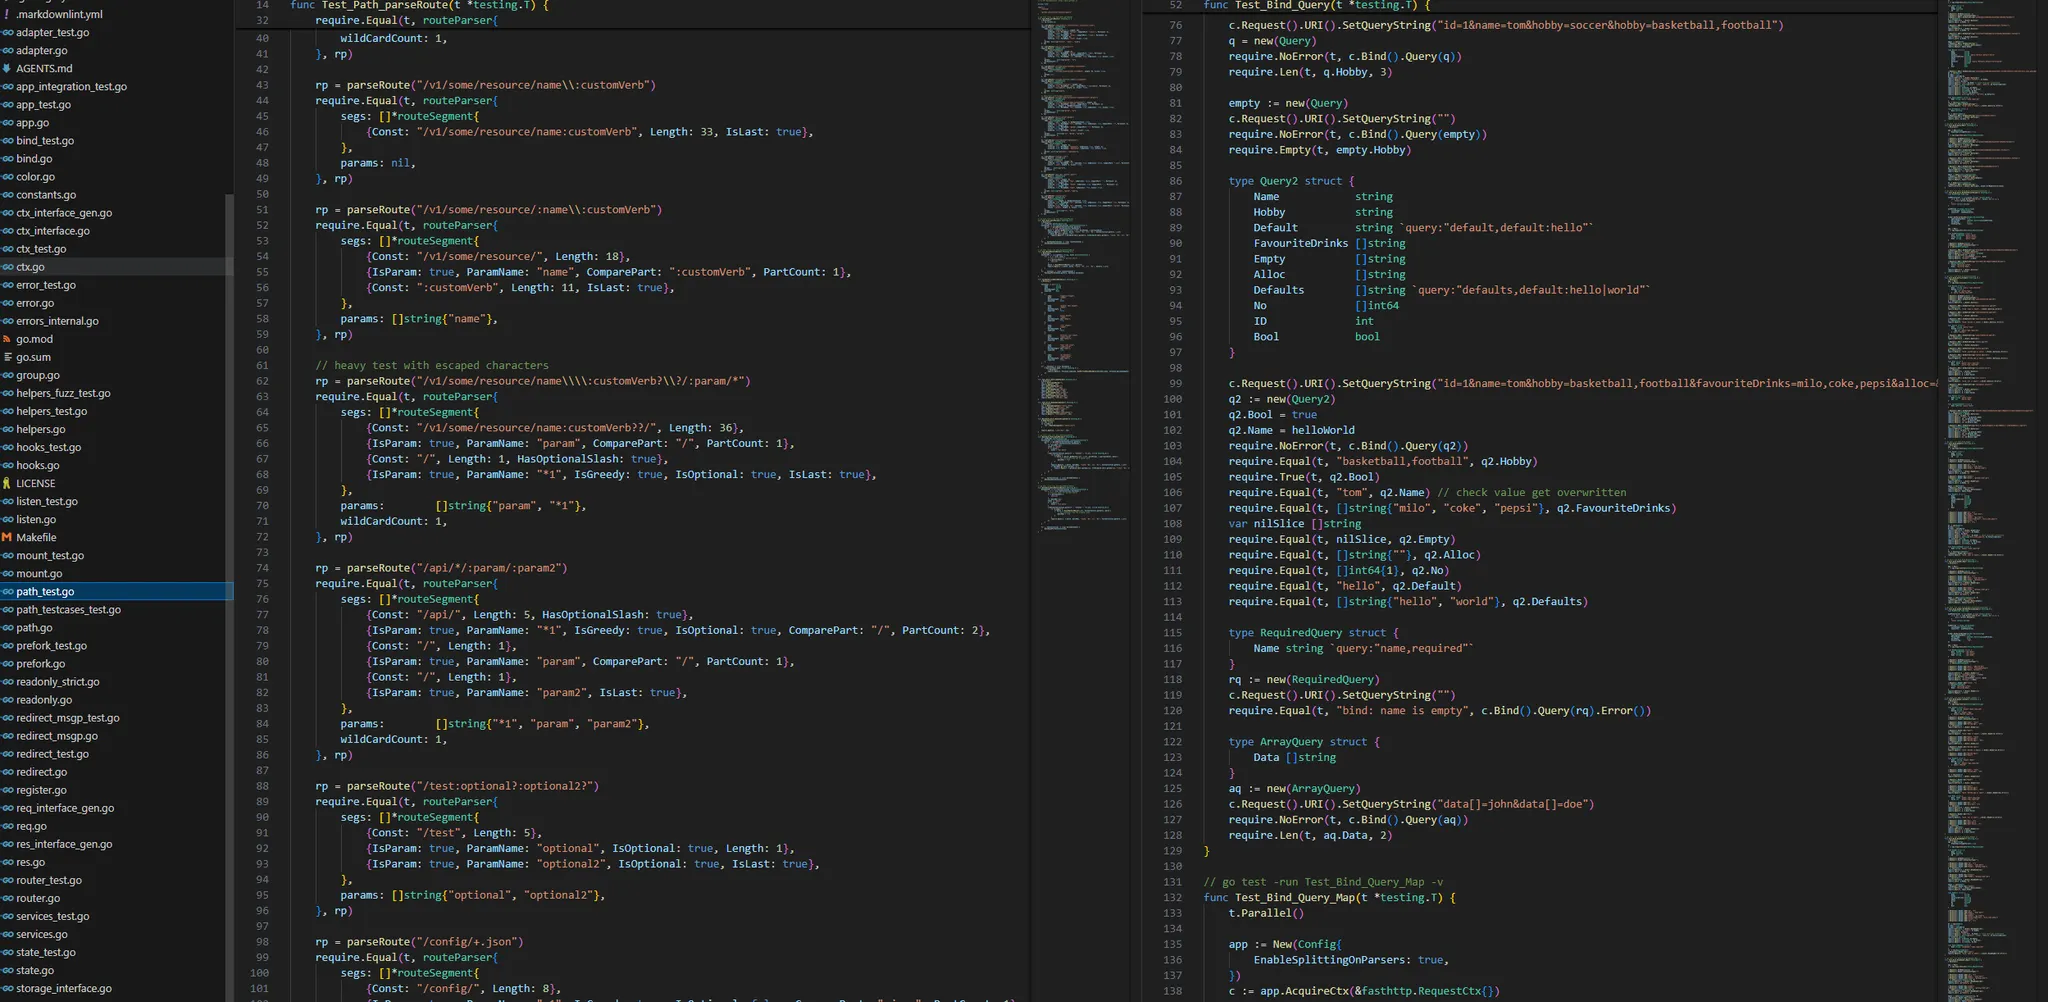Viewport: 2048px width, 1002px height.
Task: Click the Go icon beside ctx_interface_gen.go
Action: pyautogui.click(x=7, y=213)
